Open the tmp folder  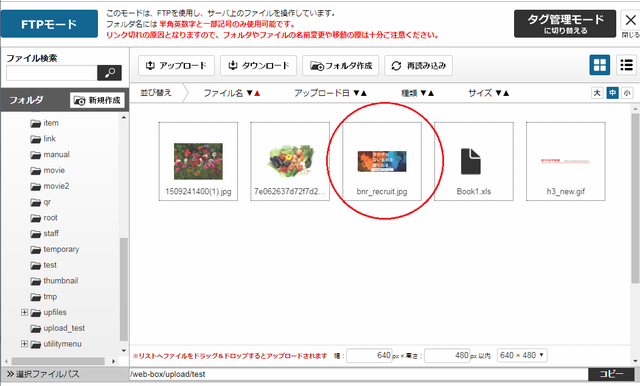pos(44,297)
